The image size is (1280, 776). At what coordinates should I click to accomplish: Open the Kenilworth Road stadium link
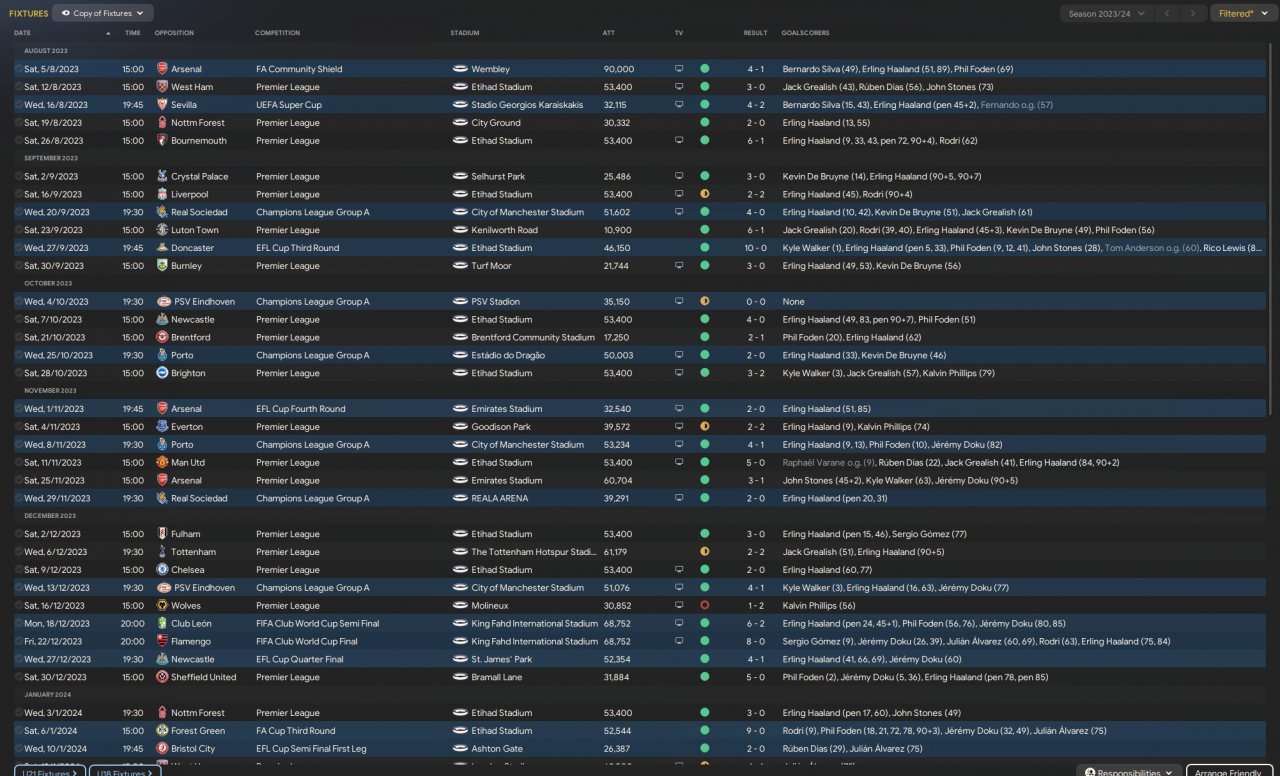click(504, 230)
